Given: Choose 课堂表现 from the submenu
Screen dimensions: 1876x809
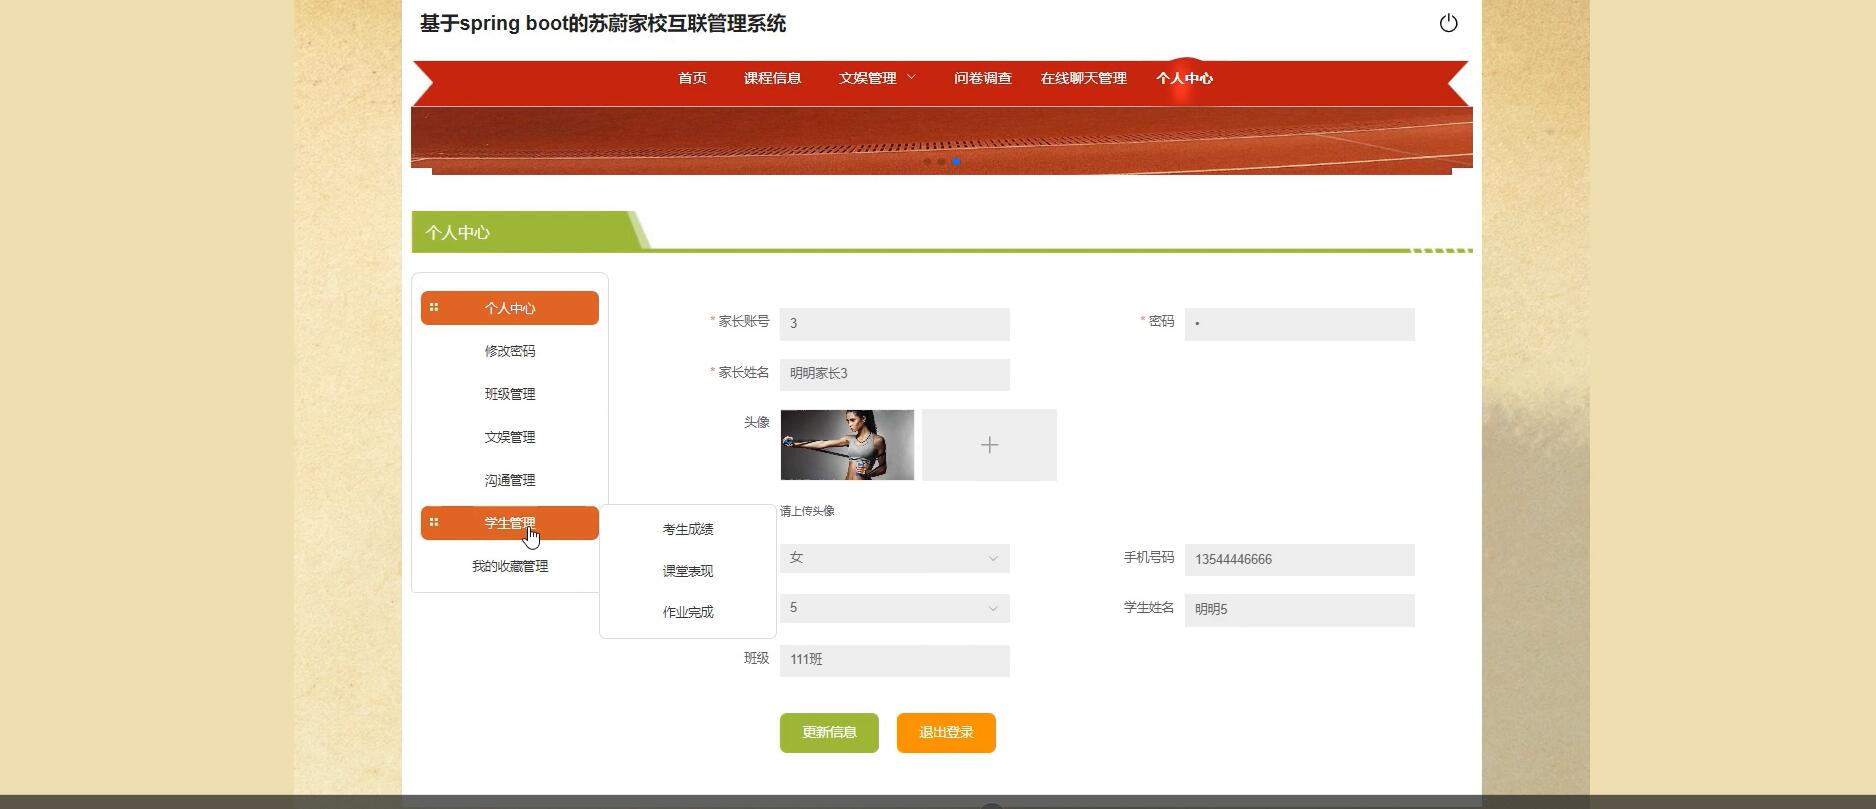Looking at the screenshot, I should (688, 571).
